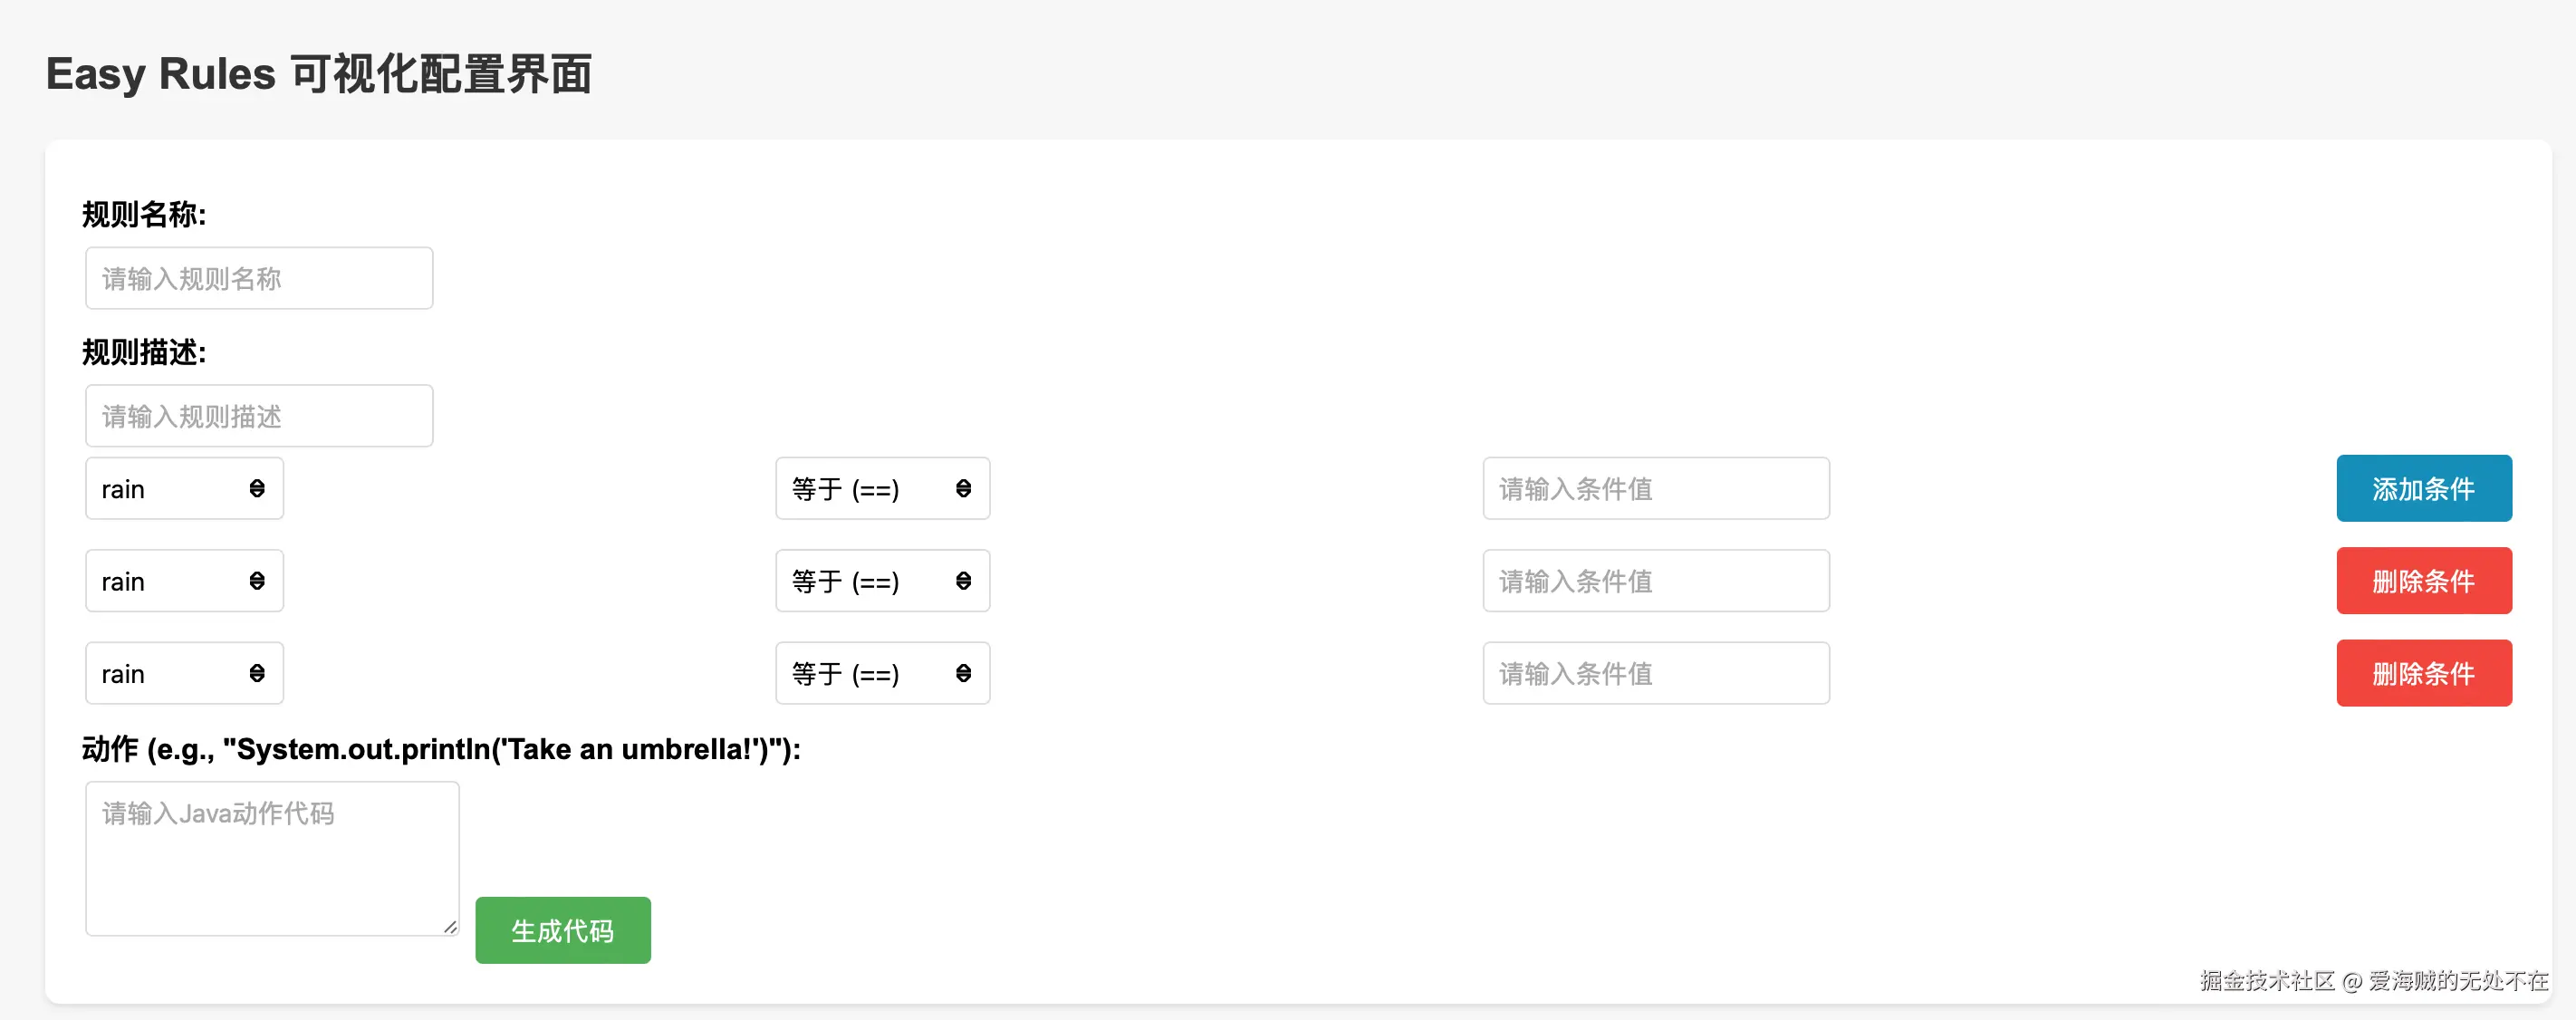
Task: Focus the rule description input field
Action: click(259, 416)
